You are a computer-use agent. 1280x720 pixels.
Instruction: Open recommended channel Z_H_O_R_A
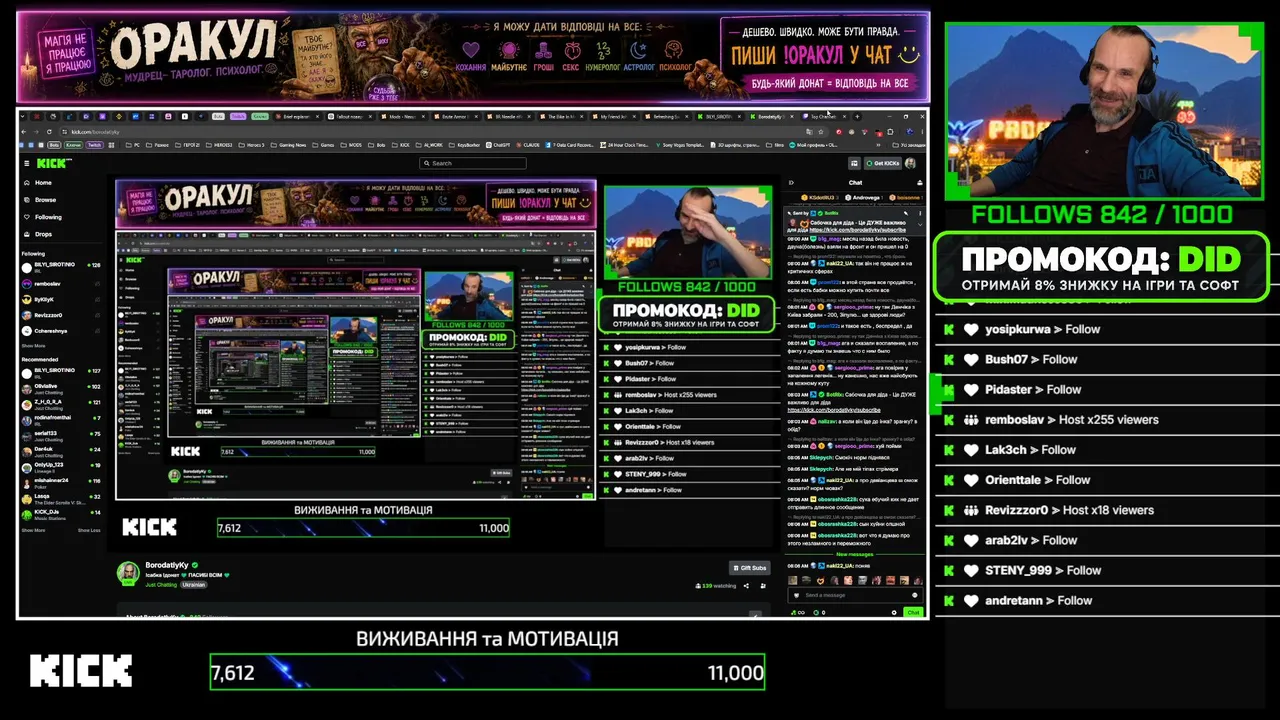62,404
